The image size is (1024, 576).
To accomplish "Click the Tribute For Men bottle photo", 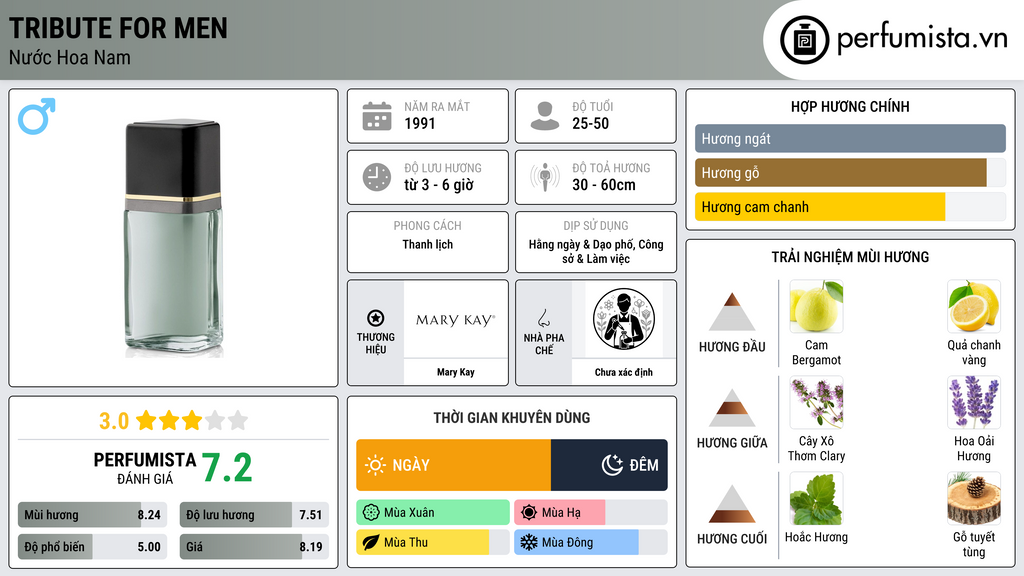I will coord(173,238).
